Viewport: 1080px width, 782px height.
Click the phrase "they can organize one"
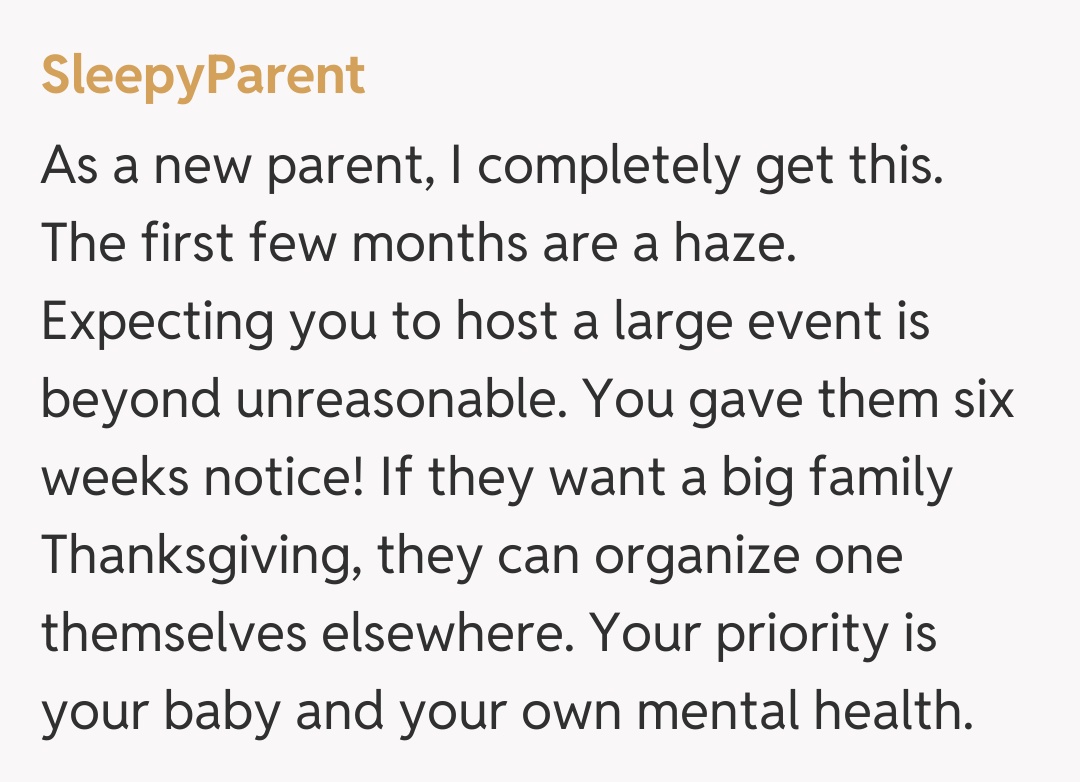(640, 557)
